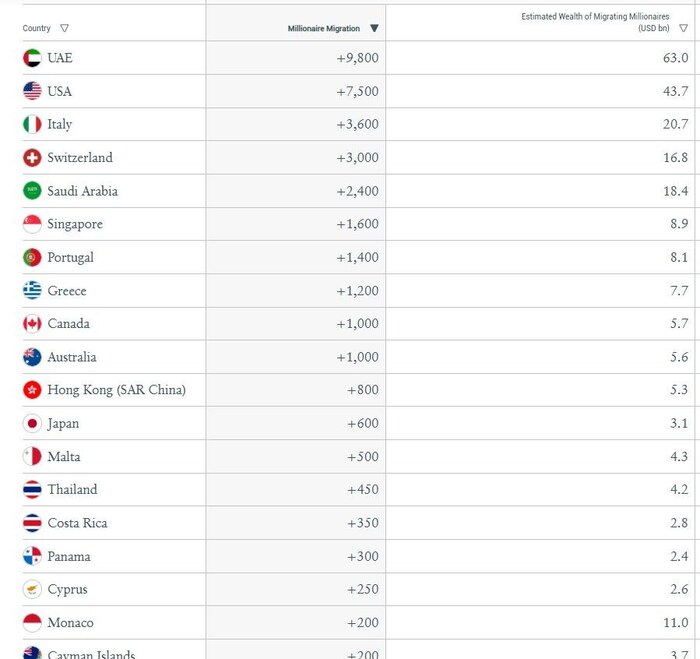Image resolution: width=700 pixels, height=659 pixels.
Task: Click the Italy flag icon
Action: click(32, 124)
